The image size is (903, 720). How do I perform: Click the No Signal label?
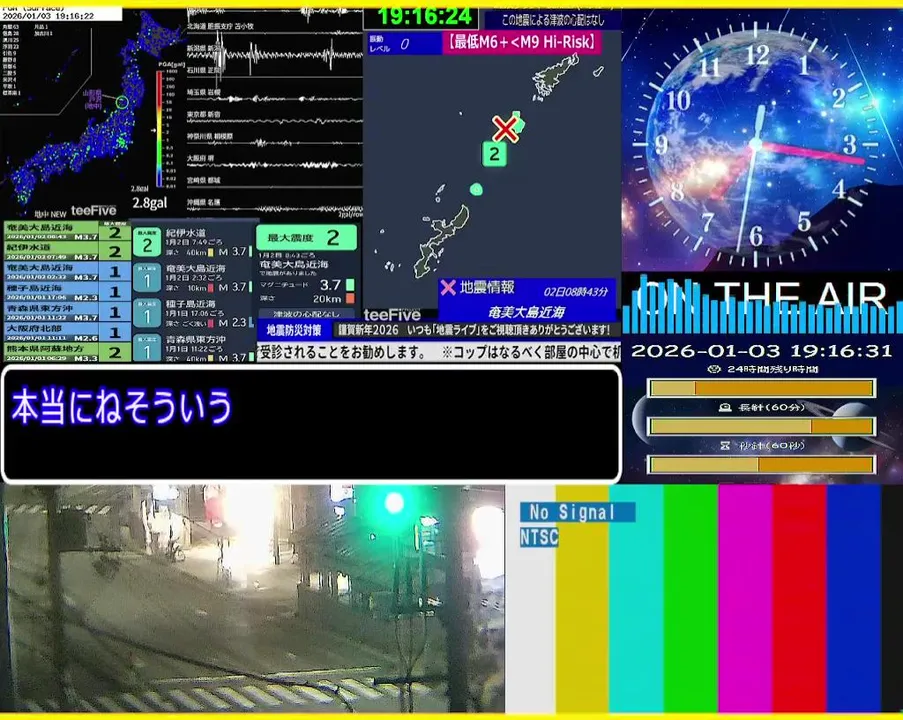point(577,512)
